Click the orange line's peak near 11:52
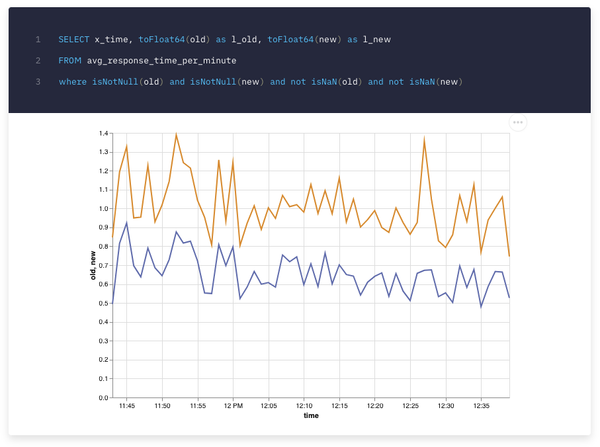The image size is (600, 447). click(176, 133)
